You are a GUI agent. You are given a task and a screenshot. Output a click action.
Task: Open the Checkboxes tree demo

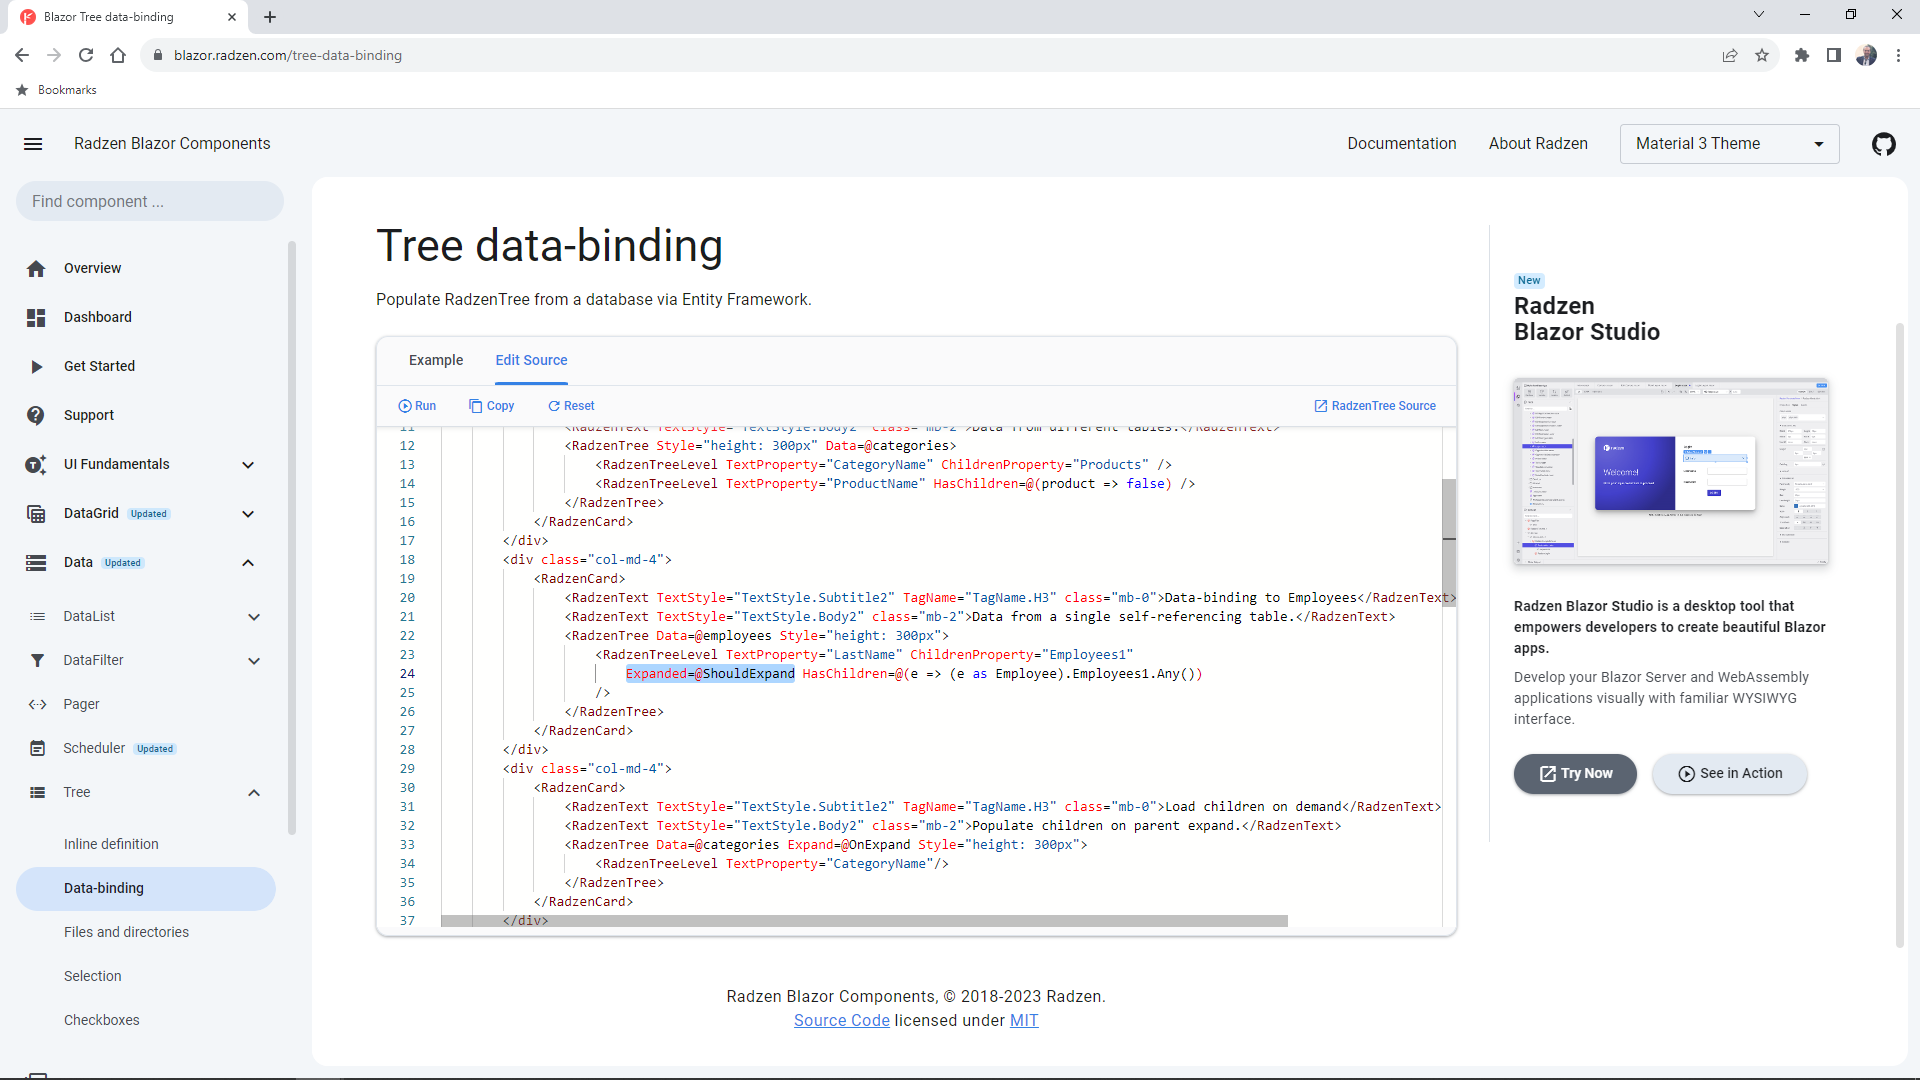pyautogui.click(x=101, y=1020)
